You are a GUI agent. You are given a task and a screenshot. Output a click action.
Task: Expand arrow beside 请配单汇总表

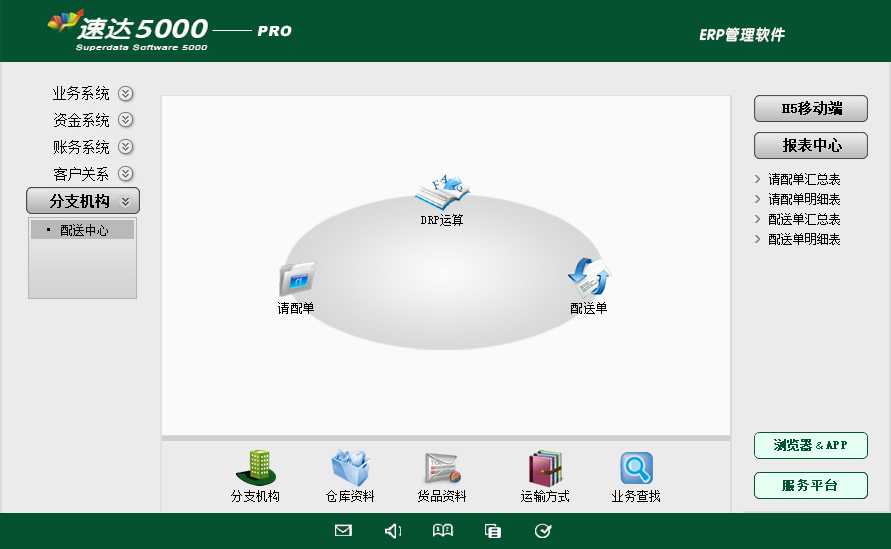point(757,180)
